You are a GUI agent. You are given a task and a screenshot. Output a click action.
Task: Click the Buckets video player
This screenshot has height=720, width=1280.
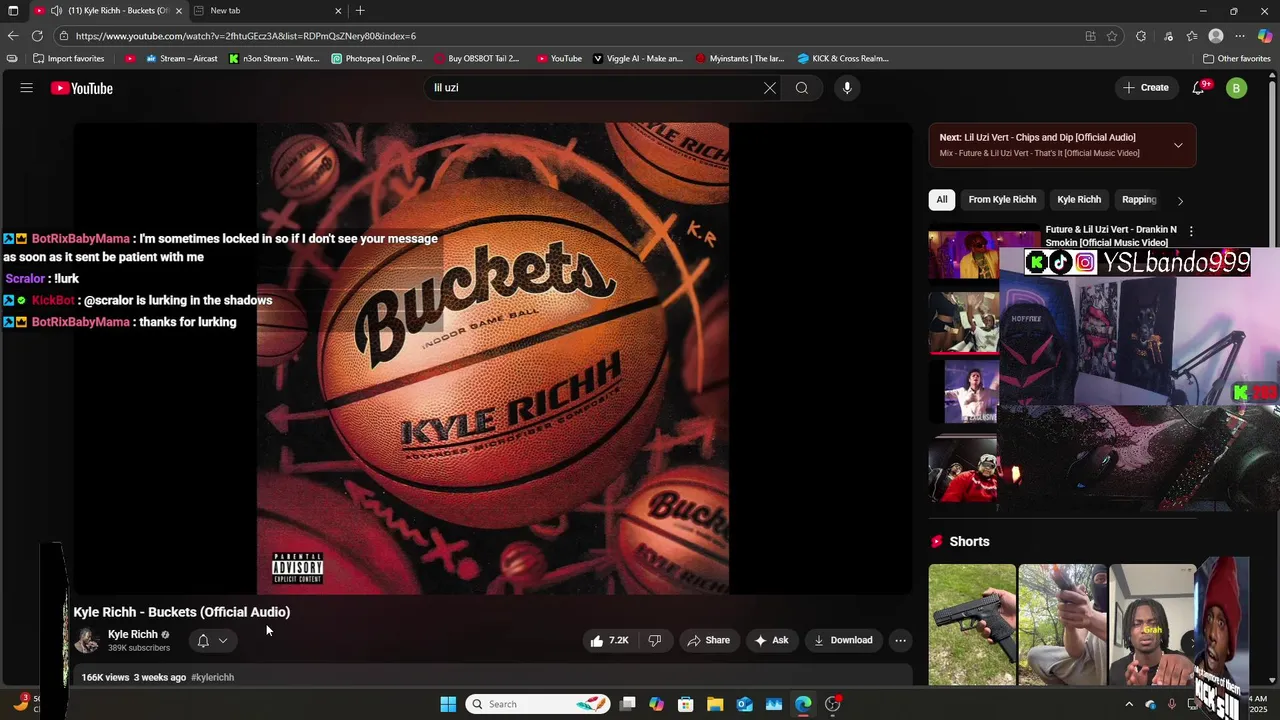492,359
